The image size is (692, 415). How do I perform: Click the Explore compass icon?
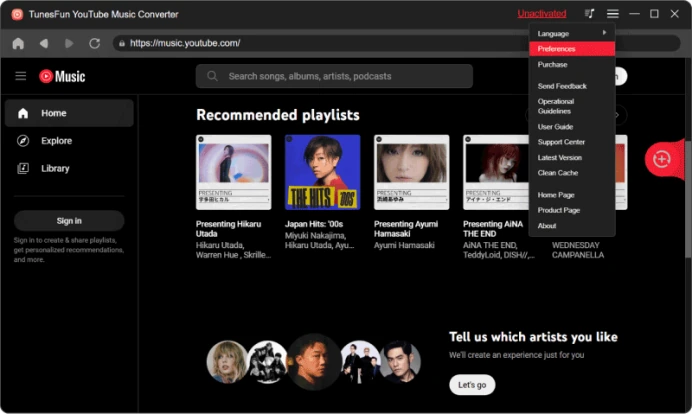(23, 141)
